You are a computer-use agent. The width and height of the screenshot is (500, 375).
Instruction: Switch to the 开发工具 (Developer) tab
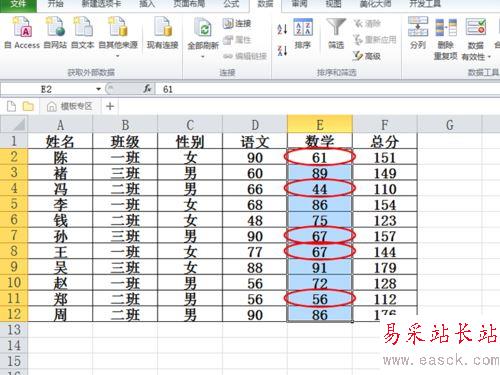click(x=425, y=4)
